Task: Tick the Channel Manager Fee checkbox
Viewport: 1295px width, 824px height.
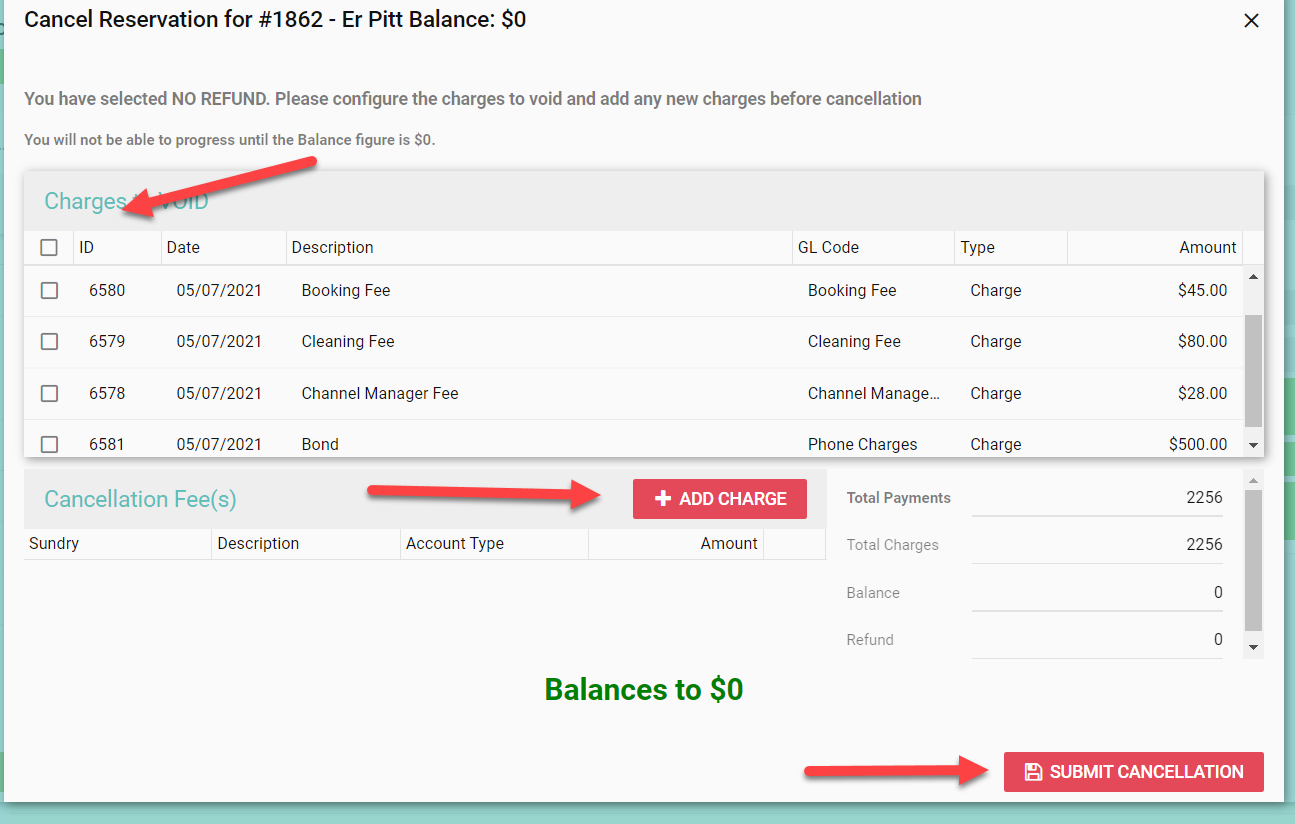Action: click(x=49, y=393)
